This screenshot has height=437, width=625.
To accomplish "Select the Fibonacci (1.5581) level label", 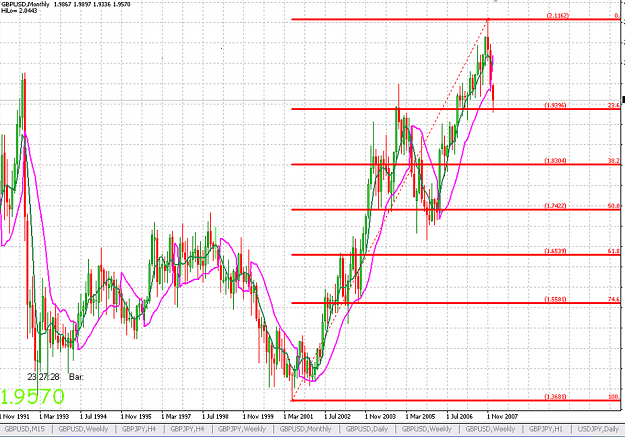I will click(x=555, y=299).
